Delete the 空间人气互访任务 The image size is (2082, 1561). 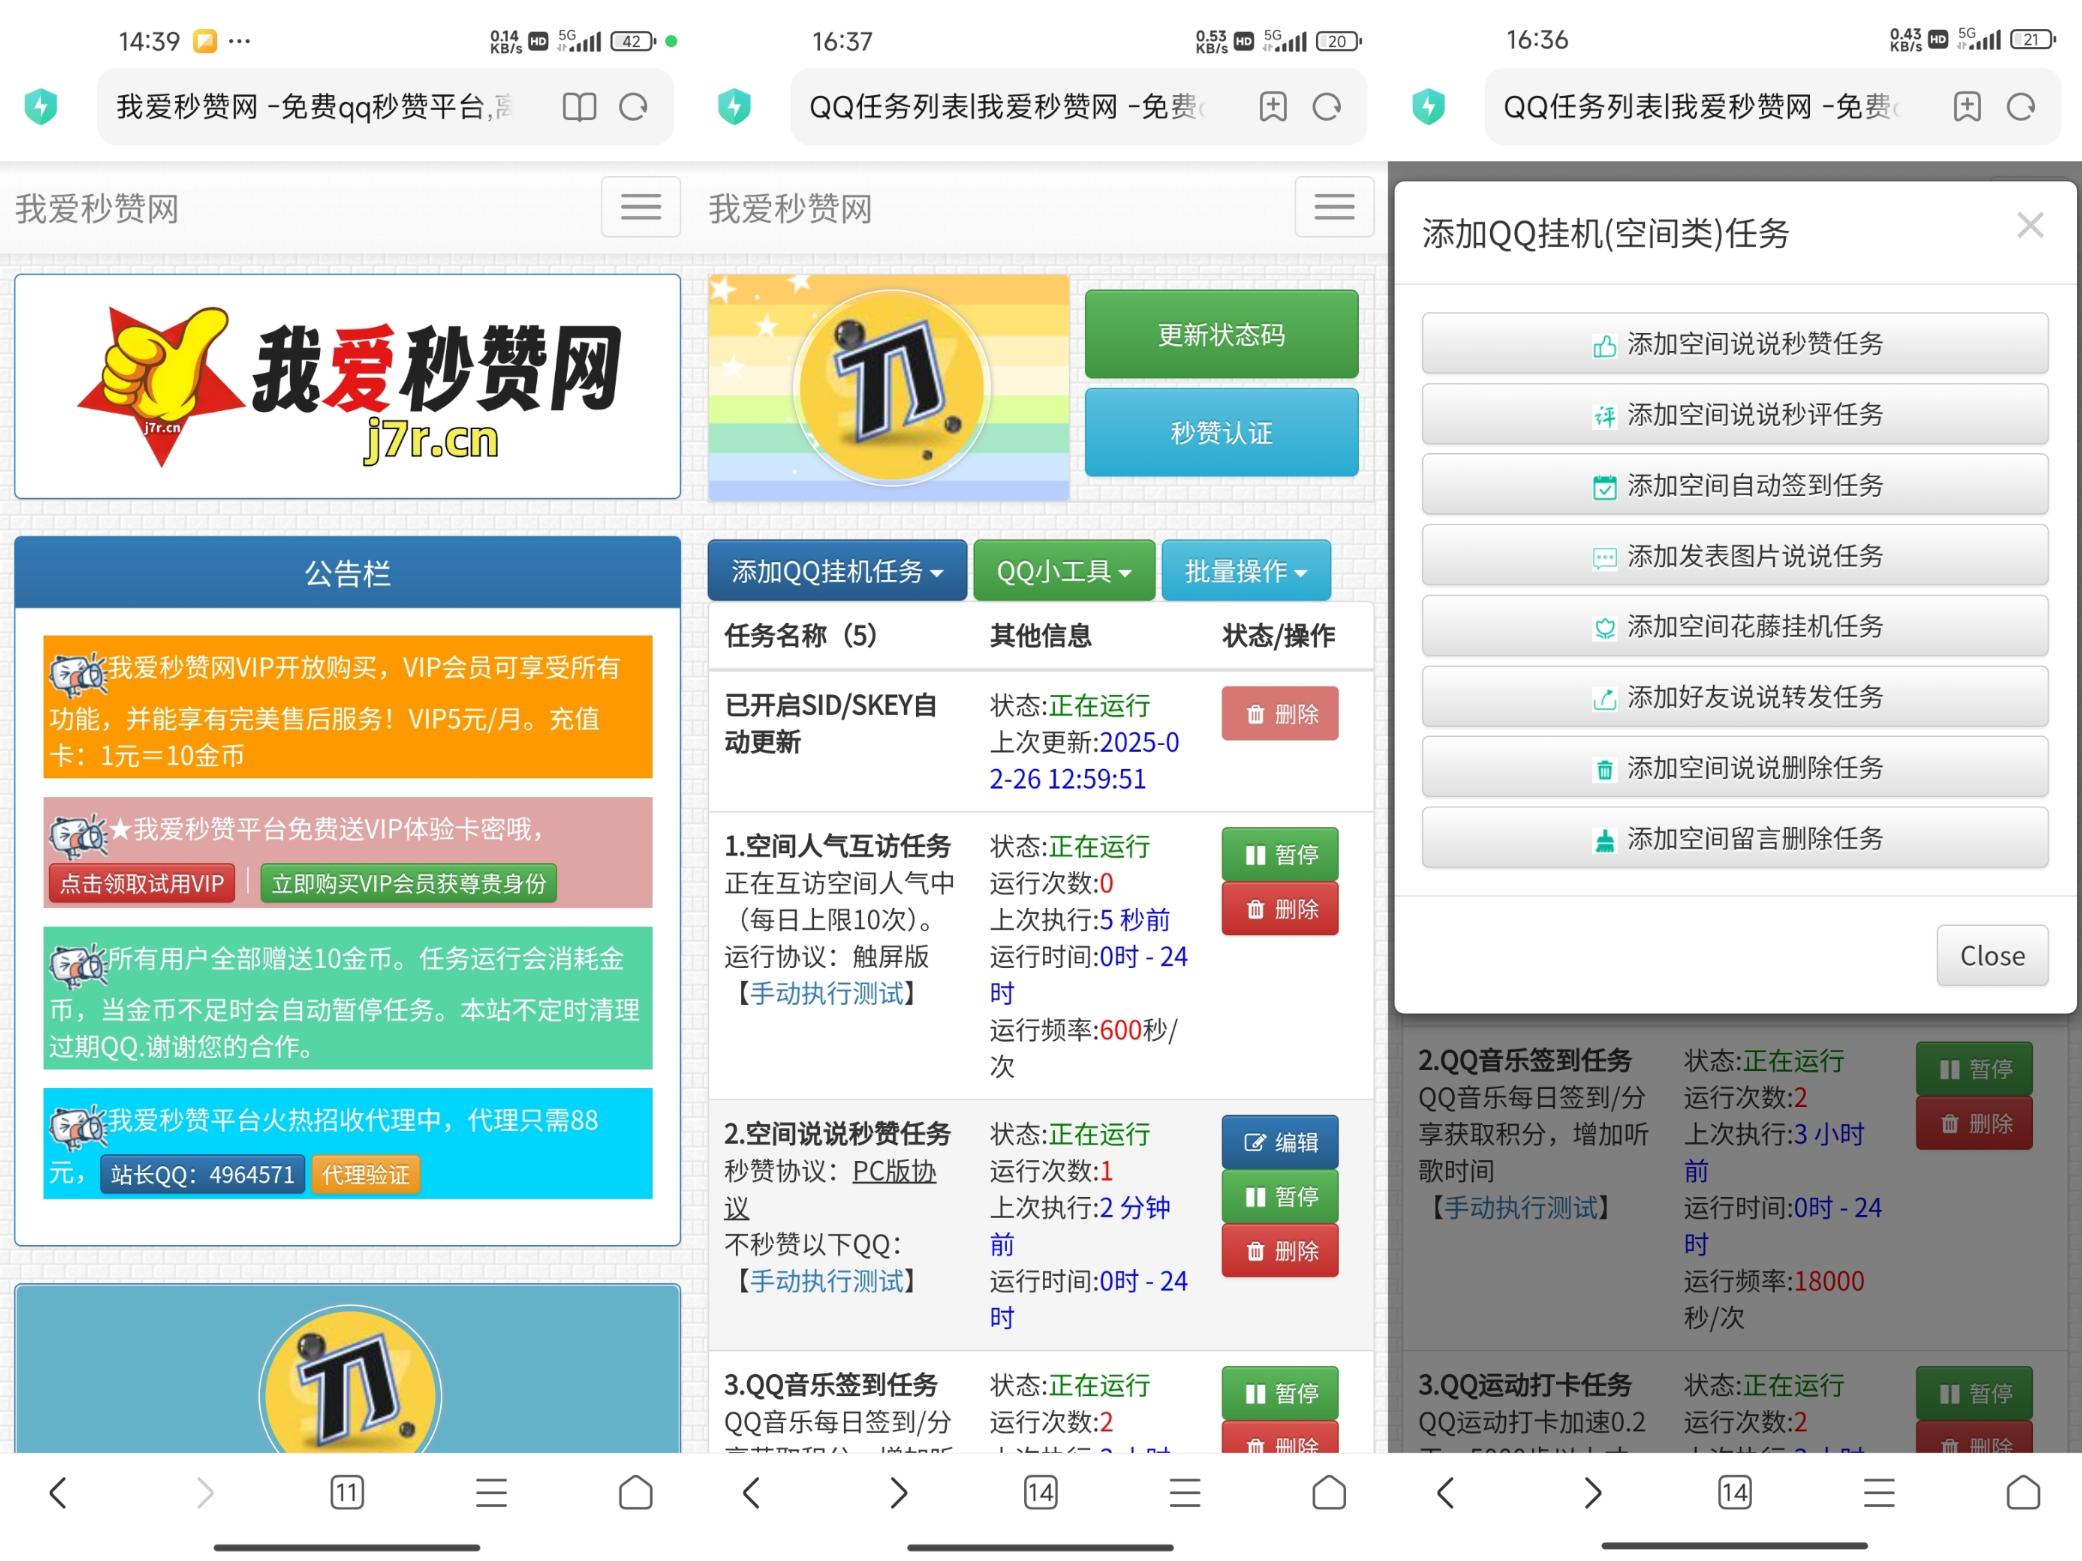point(1280,909)
